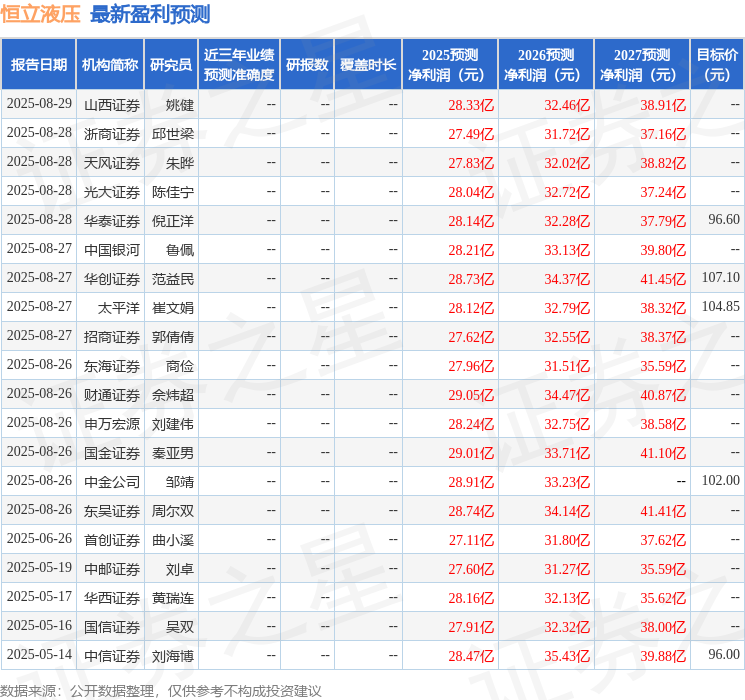745x700 pixels.
Task: Click the 研报数 column header
Action: point(307,65)
